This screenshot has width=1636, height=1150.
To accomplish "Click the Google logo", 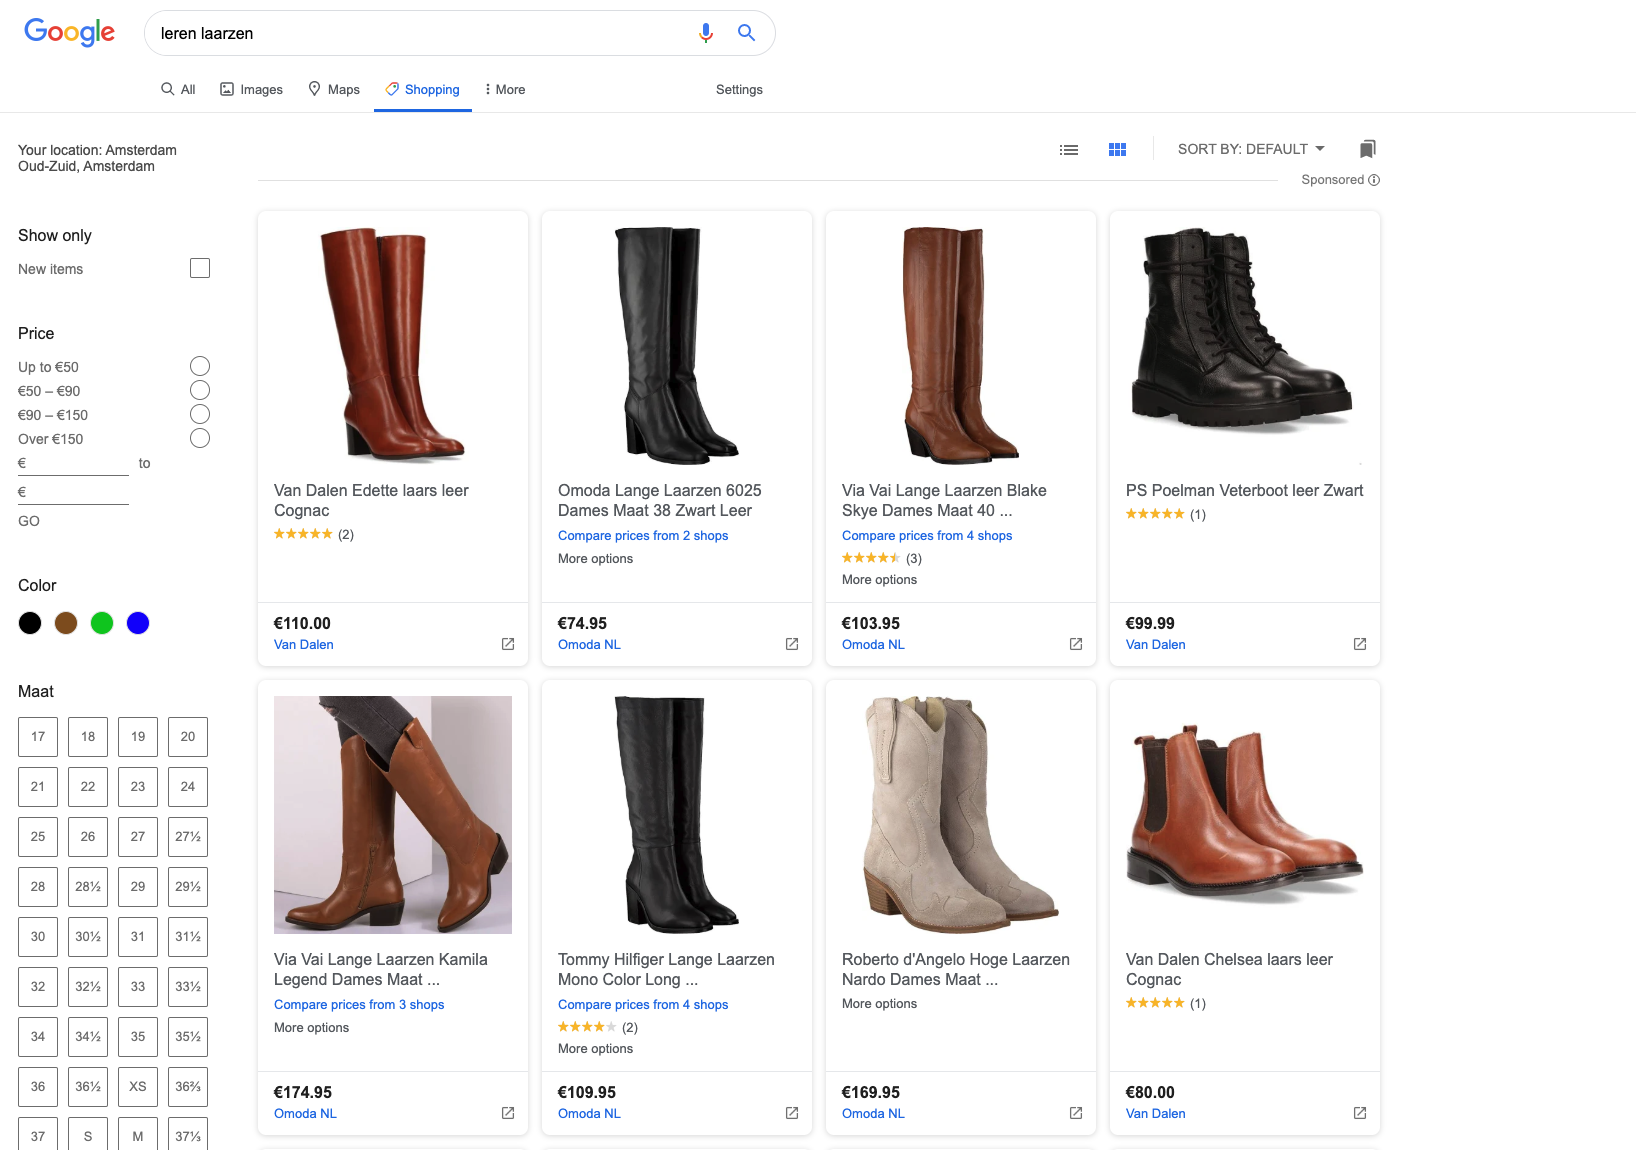I will pos(69,32).
